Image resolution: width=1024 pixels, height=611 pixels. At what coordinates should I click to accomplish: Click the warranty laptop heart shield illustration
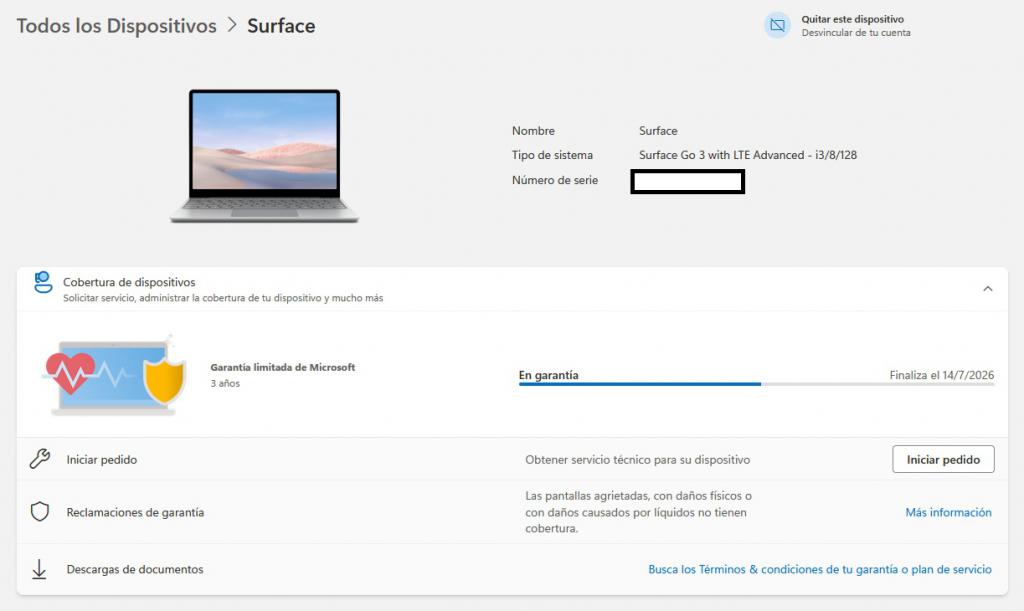[x=114, y=376]
